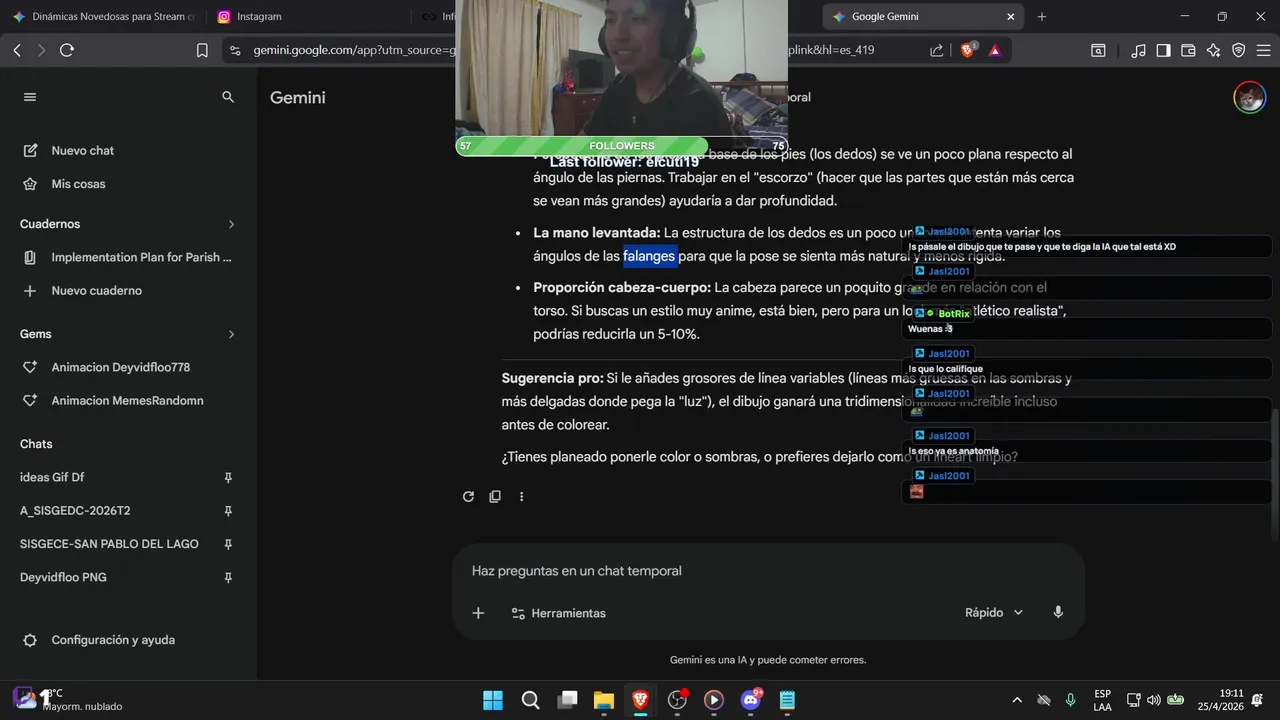The height and width of the screenshot is (720, 1280).
Task: Open the music playlist toolbar icon
Action: tap(1138, 50)
